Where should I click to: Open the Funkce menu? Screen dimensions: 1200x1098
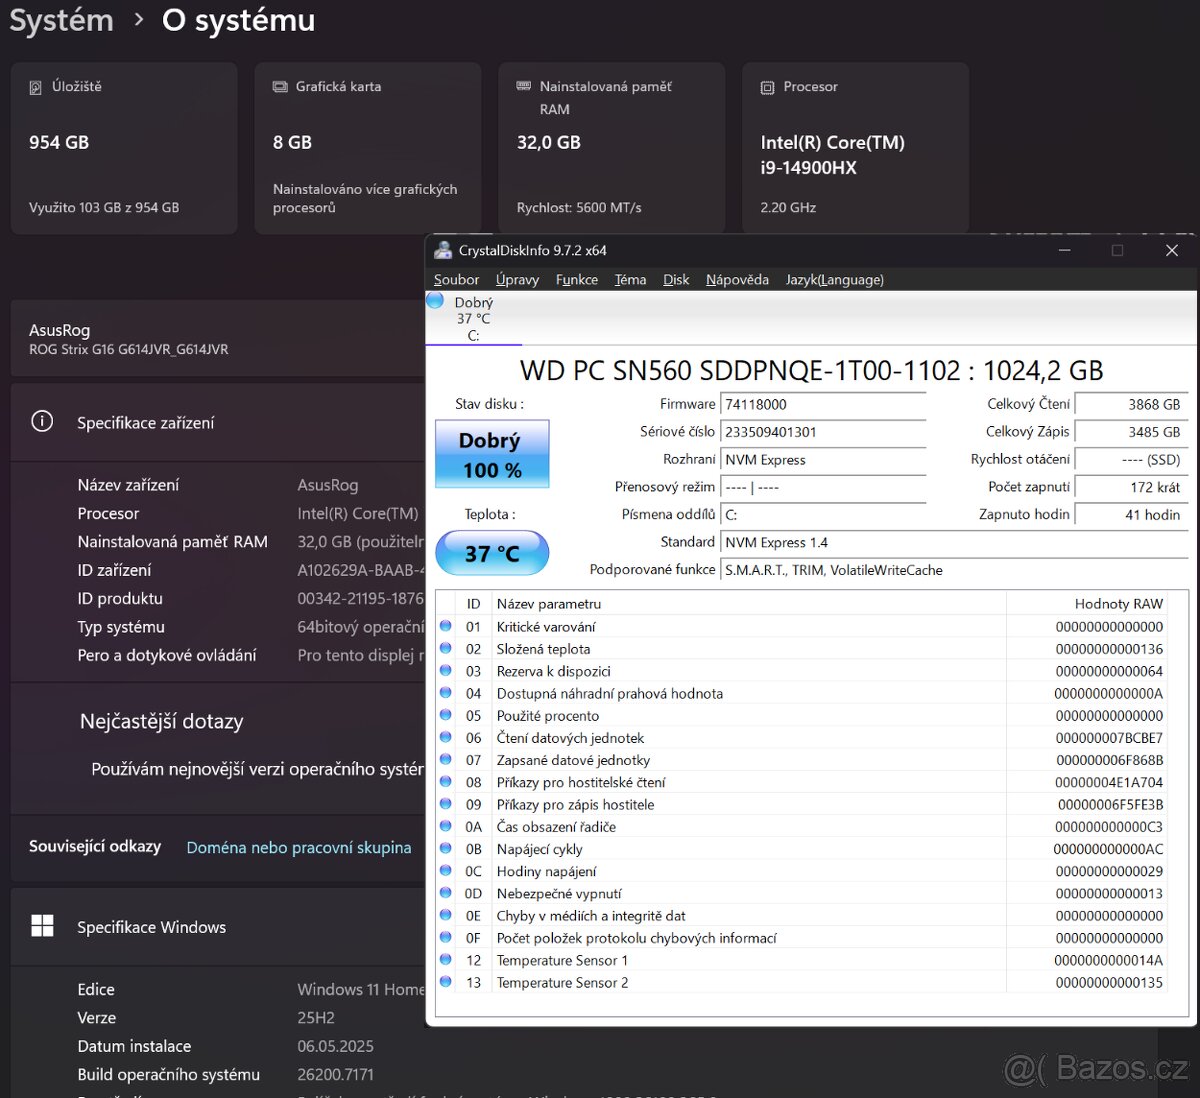click(576, 280)
